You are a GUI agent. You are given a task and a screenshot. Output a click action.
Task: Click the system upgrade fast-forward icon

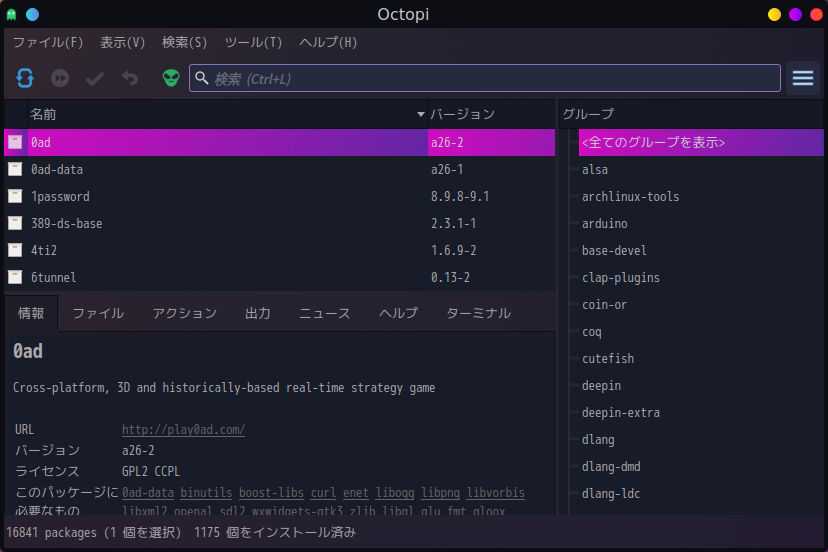pyautogui.click(x=60, y=78)
